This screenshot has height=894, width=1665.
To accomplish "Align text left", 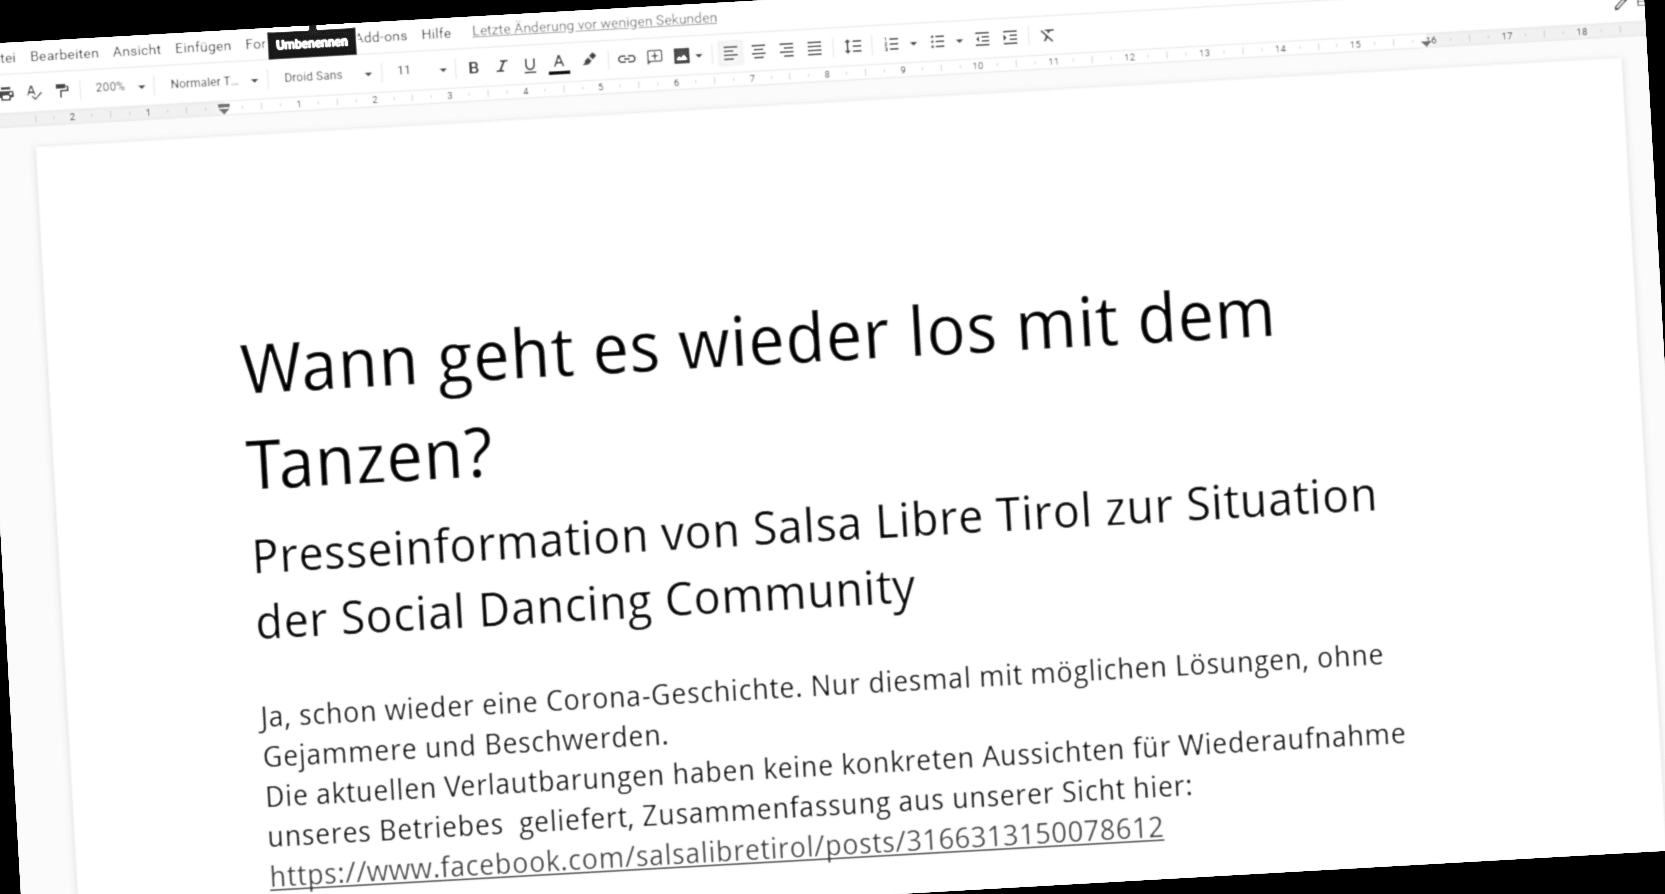I will [x=731, y=53].
